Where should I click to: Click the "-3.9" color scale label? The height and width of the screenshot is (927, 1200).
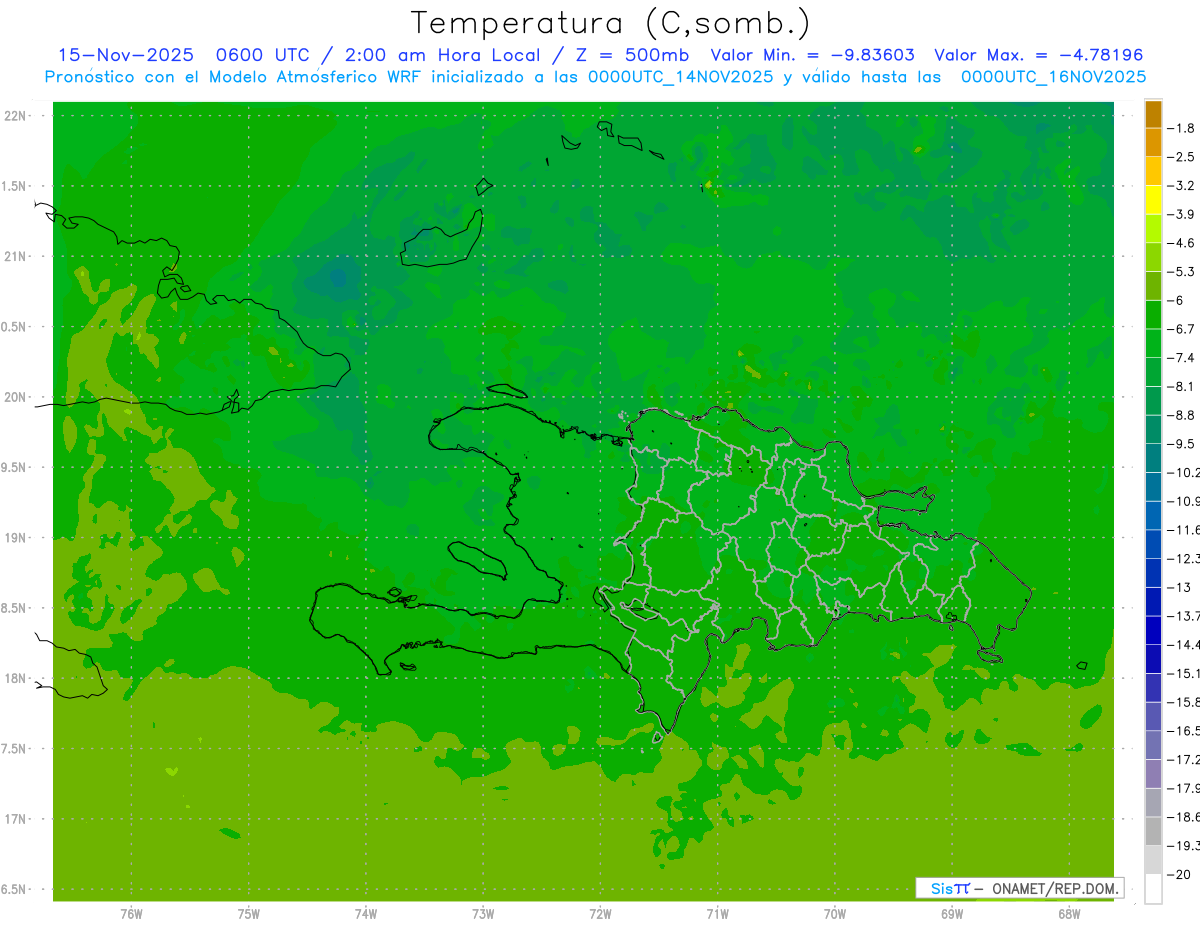(x=1181, y=214)
